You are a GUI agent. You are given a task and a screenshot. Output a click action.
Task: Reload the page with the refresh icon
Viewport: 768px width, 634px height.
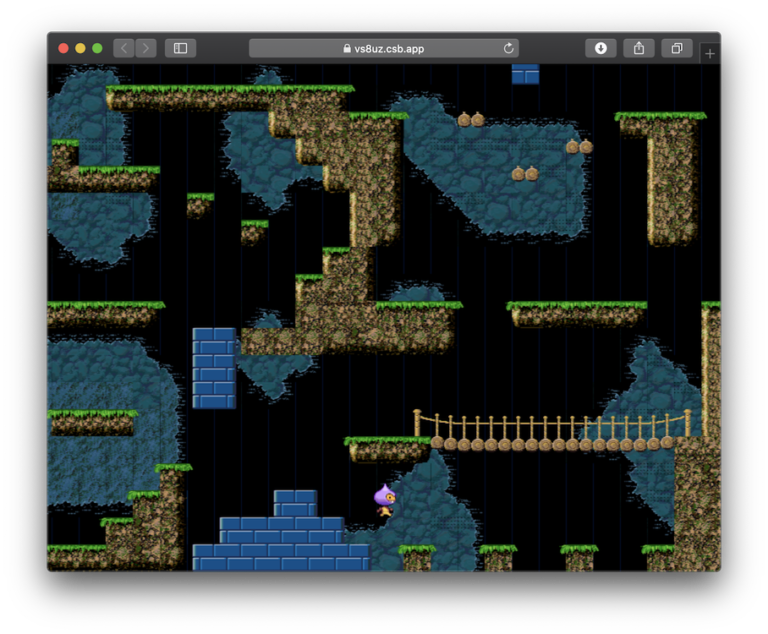[x=508, y=48]
